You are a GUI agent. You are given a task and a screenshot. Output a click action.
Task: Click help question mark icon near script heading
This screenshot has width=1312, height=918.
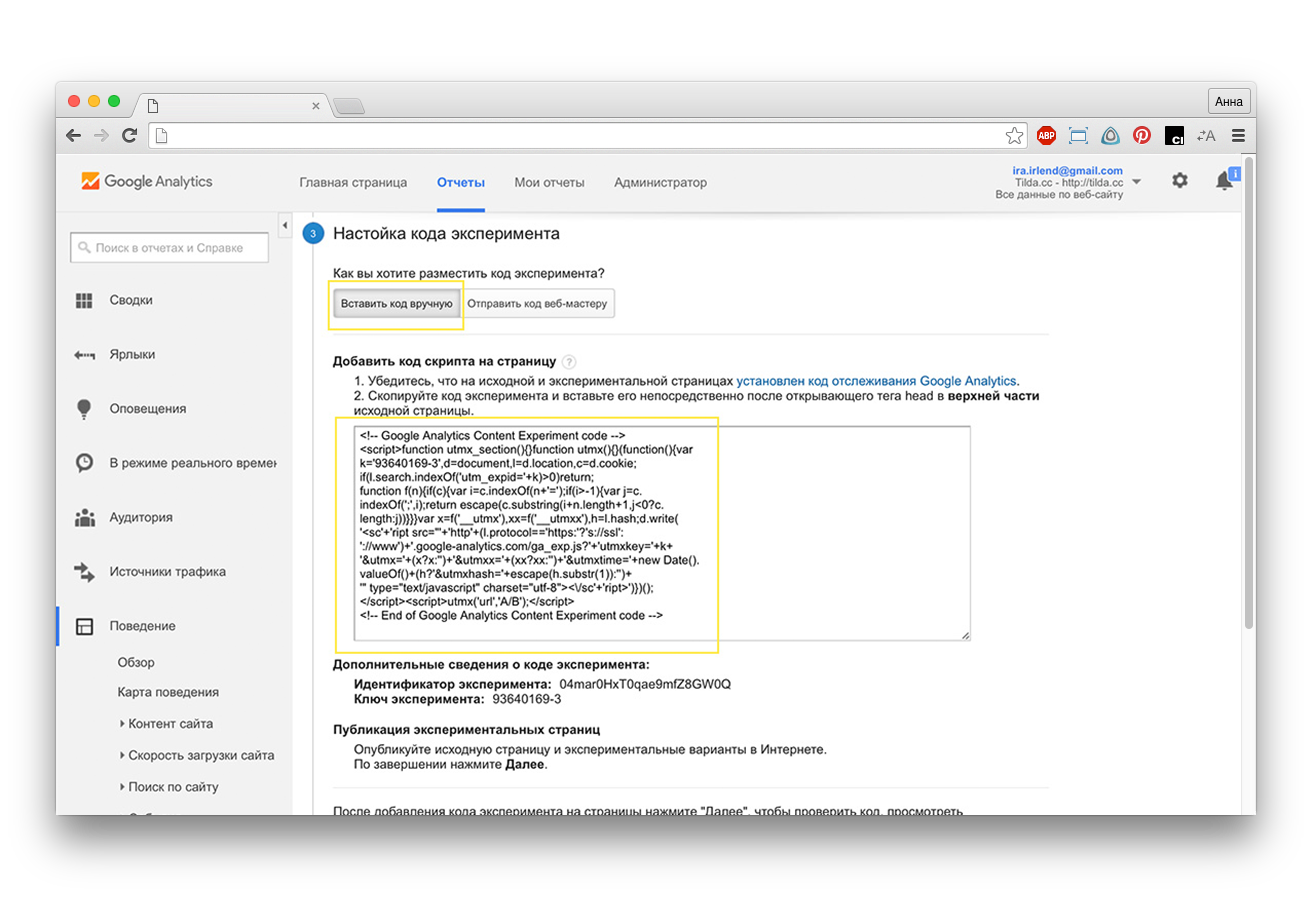(569, 362)
